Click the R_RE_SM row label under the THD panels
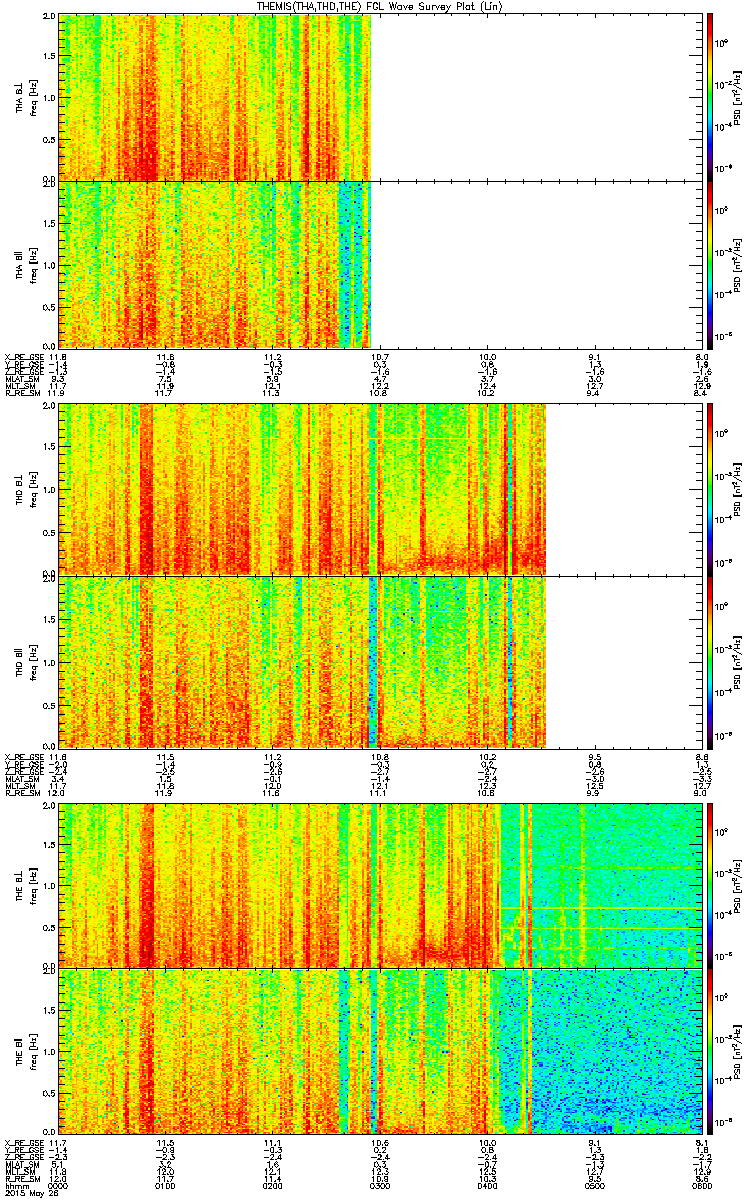The image size is (750, 1200). (23, 793)
